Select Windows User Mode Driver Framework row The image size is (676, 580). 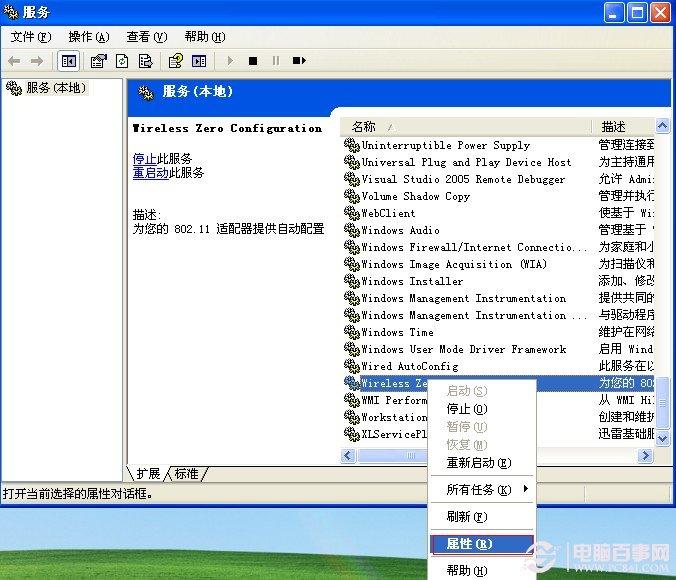[499, 349]
